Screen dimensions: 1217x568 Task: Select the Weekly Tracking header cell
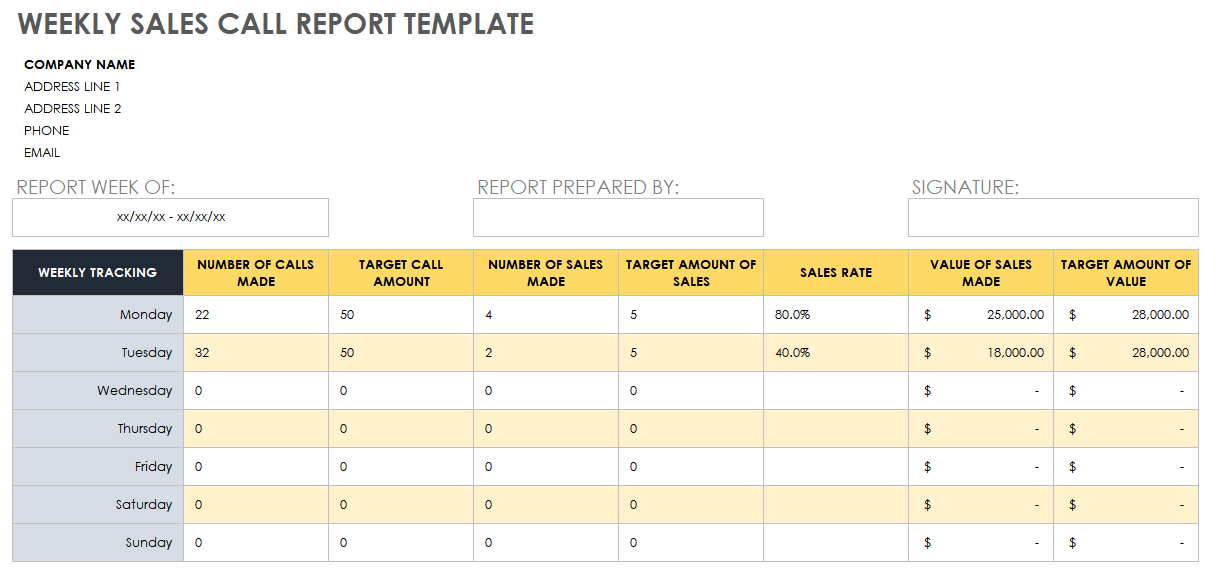(x=98, y=273)
